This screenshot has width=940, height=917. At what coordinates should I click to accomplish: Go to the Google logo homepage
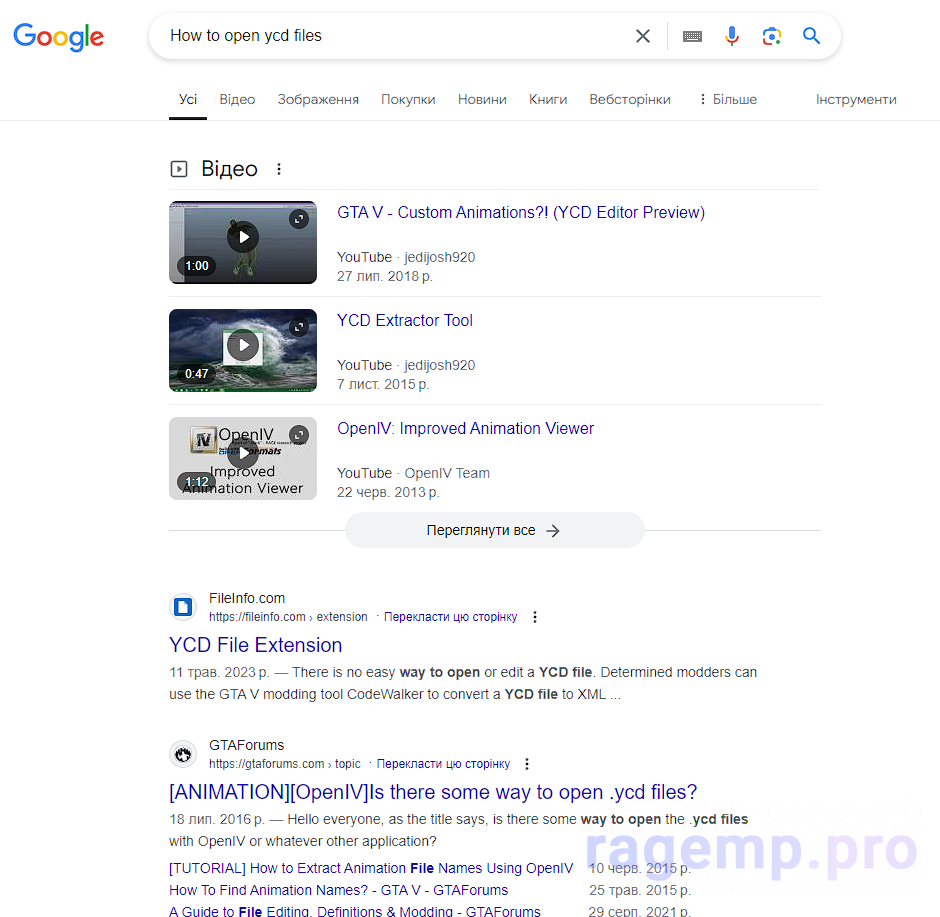59,37
